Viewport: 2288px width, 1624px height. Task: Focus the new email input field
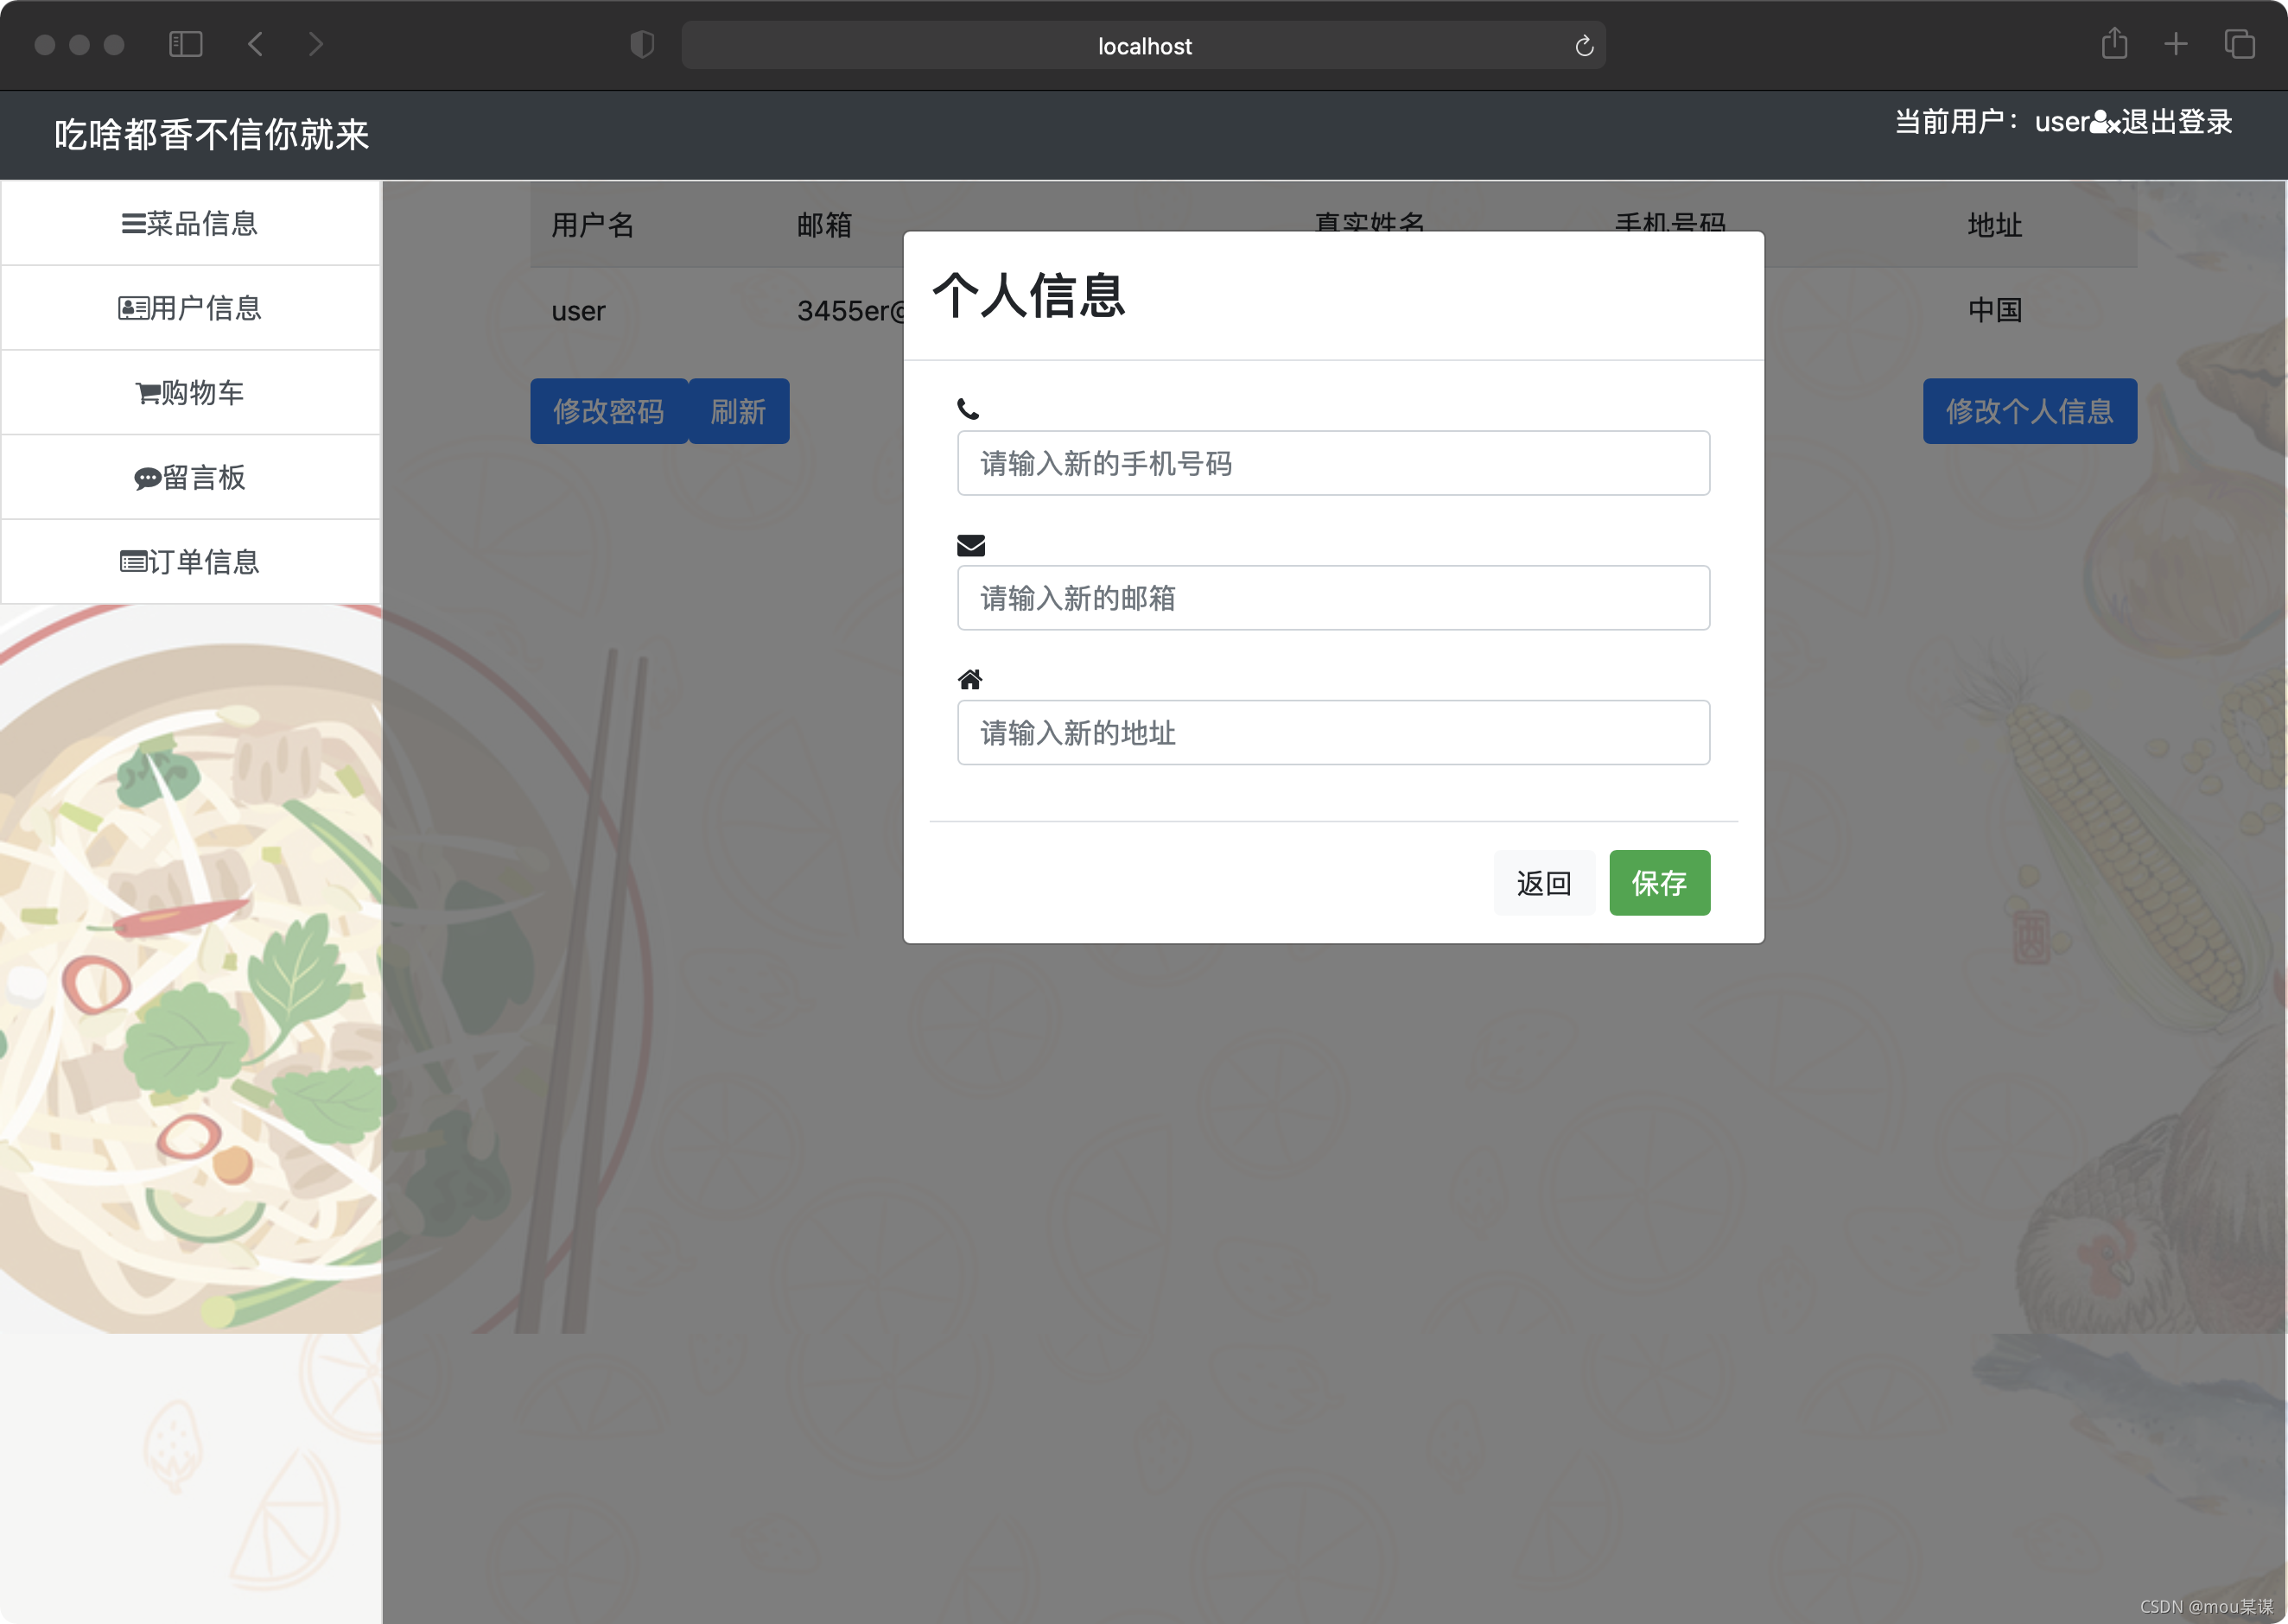[1333, 598]
